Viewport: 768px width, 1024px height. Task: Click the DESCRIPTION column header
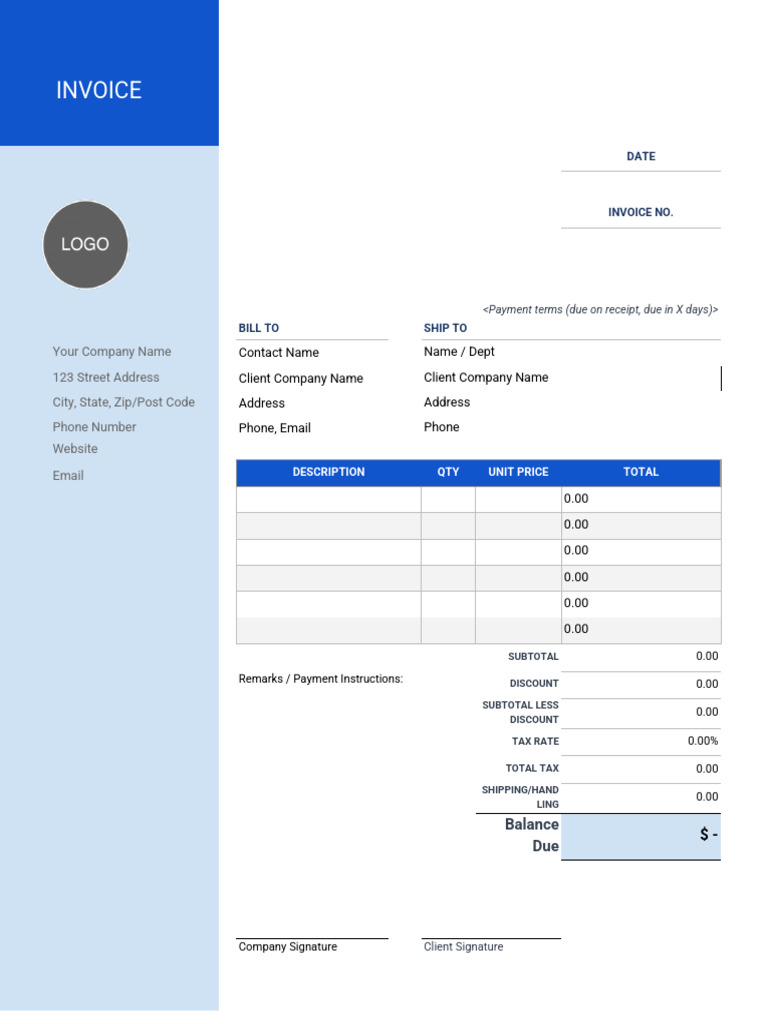tap(328, 472)
